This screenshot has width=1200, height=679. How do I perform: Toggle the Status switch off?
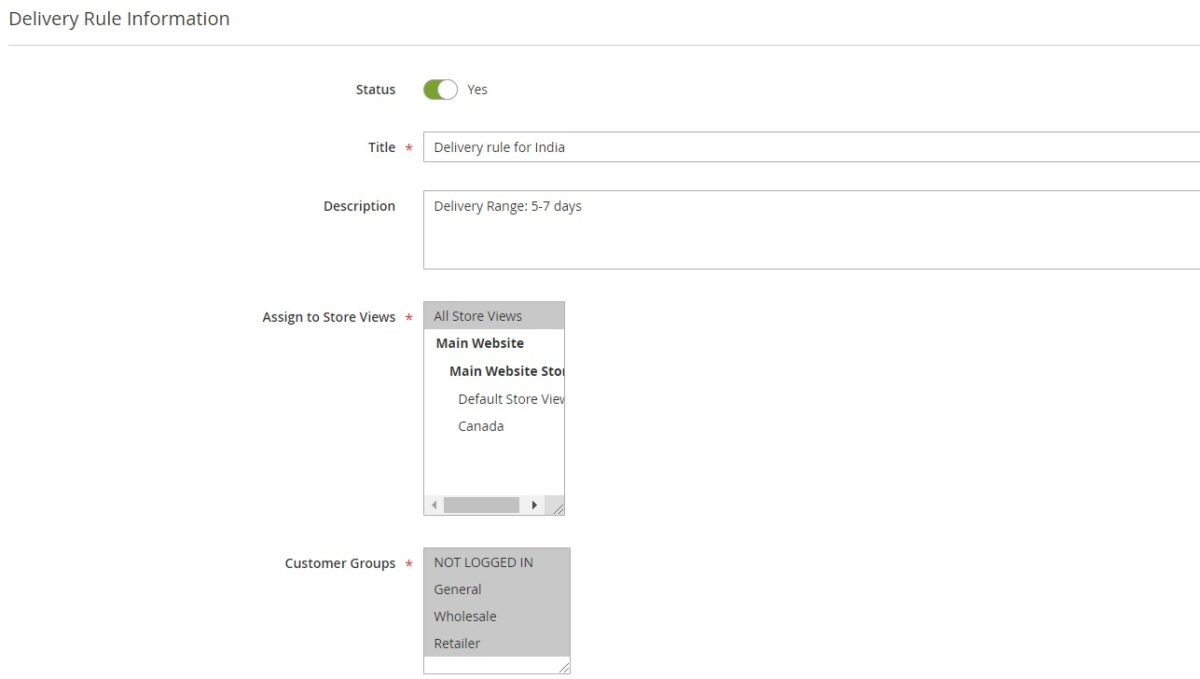[x=441, y=89]
